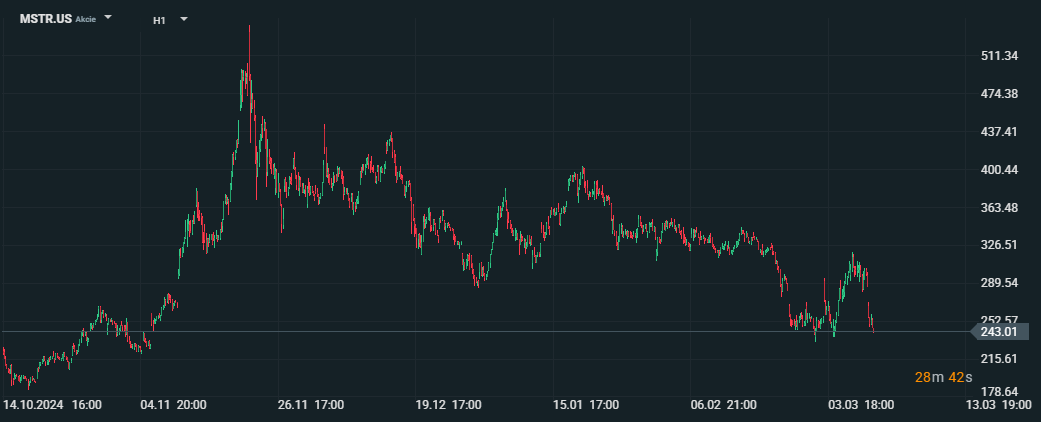
Task: Click the 289.54 price axis label
Action: [999, 283]
